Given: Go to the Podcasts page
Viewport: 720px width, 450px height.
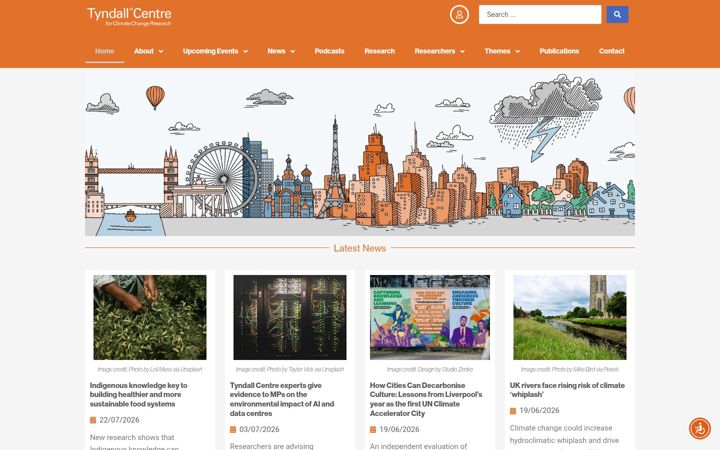Looking at the screenshot, I should coord(329,51).
